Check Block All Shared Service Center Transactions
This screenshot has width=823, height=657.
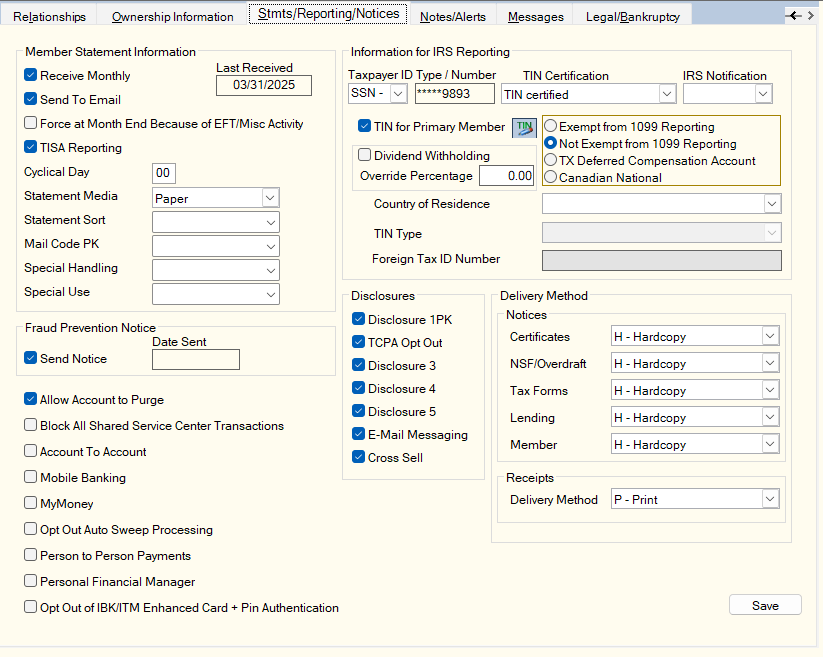pyautogui.click(x=30, y=425)
